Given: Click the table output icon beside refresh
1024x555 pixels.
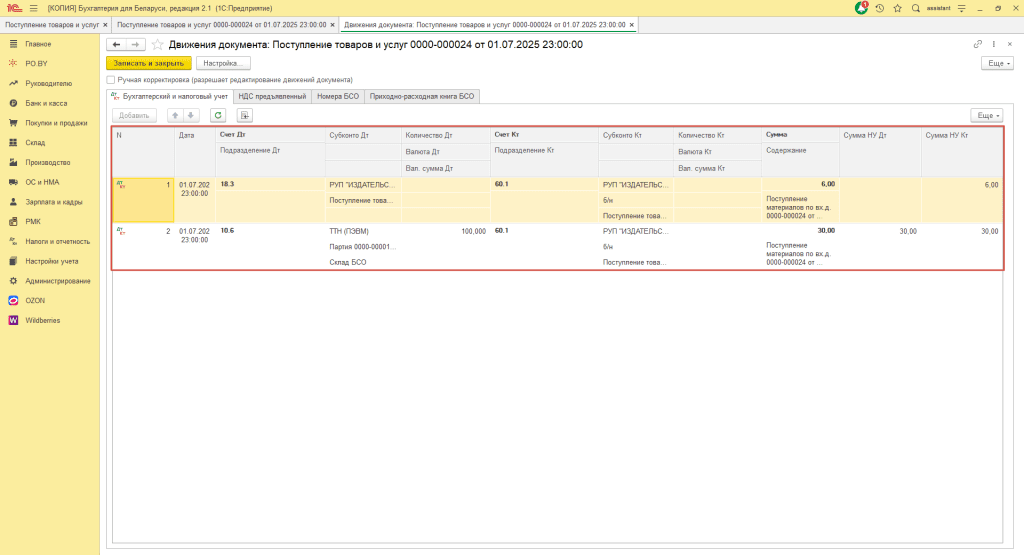Looking at the screenshot, I should pyautogui.click(x=244, y=116).
